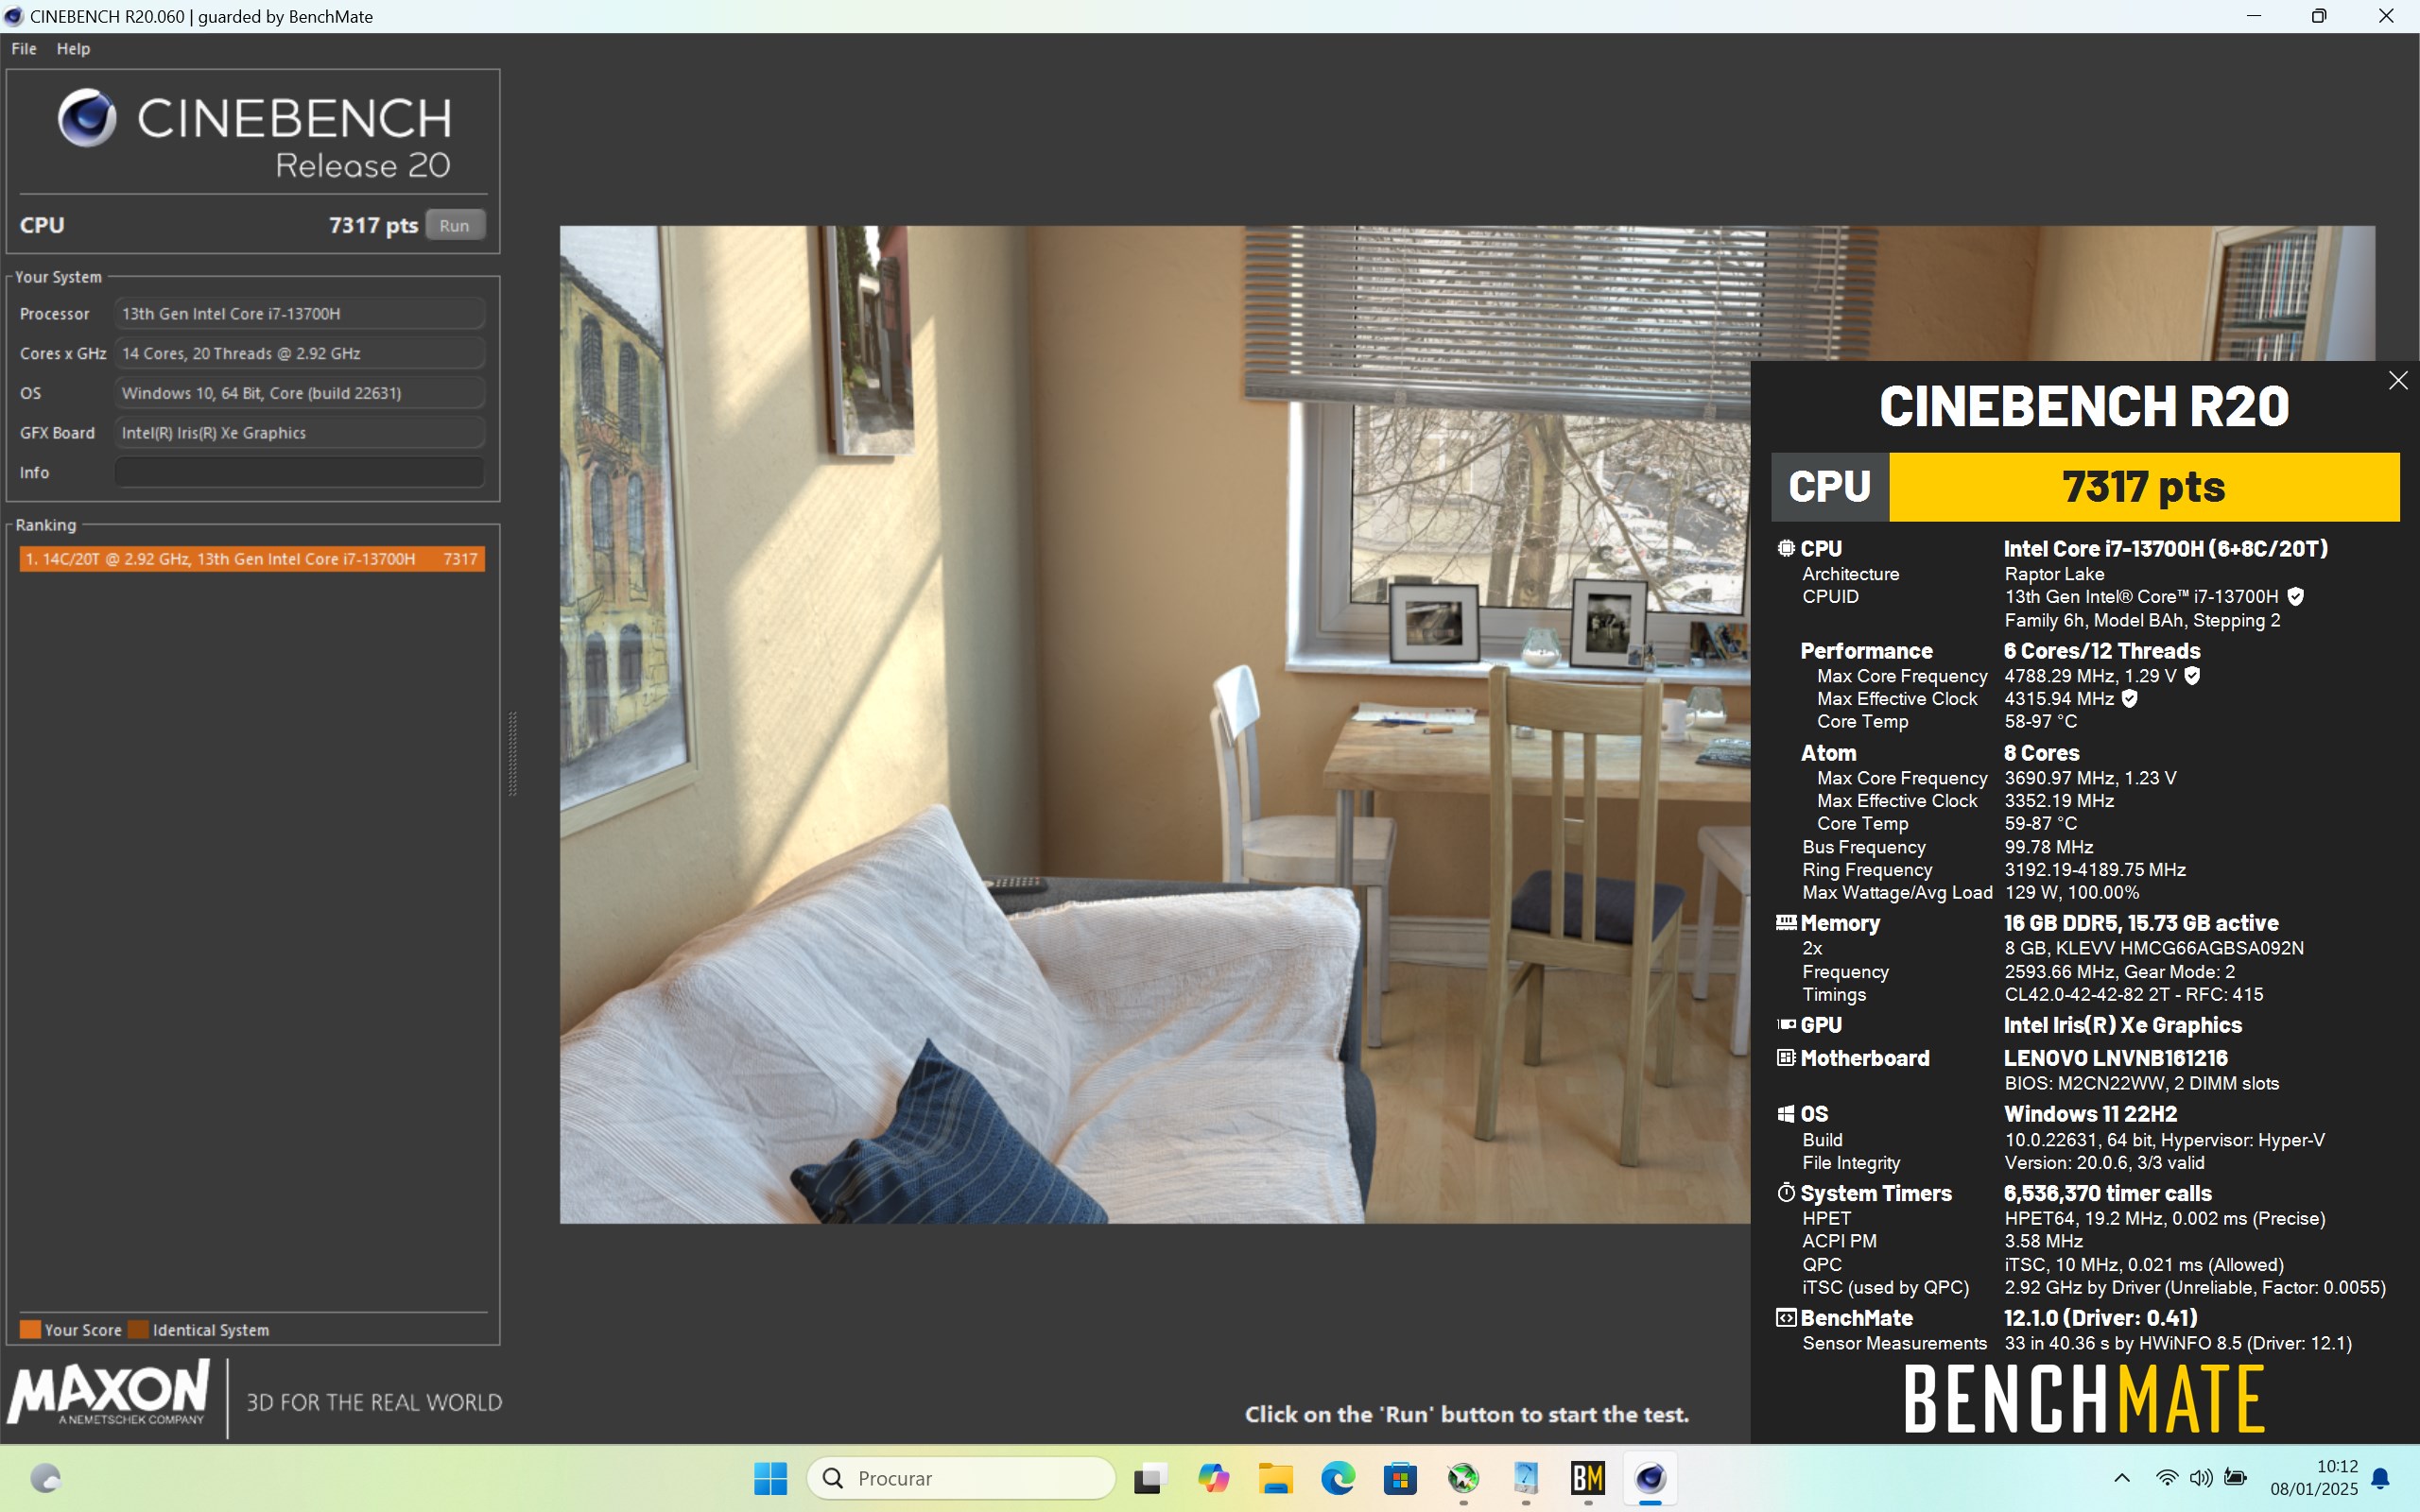Click the rendered room image
This screenshot has height=1512, width=2420.
1154,724
